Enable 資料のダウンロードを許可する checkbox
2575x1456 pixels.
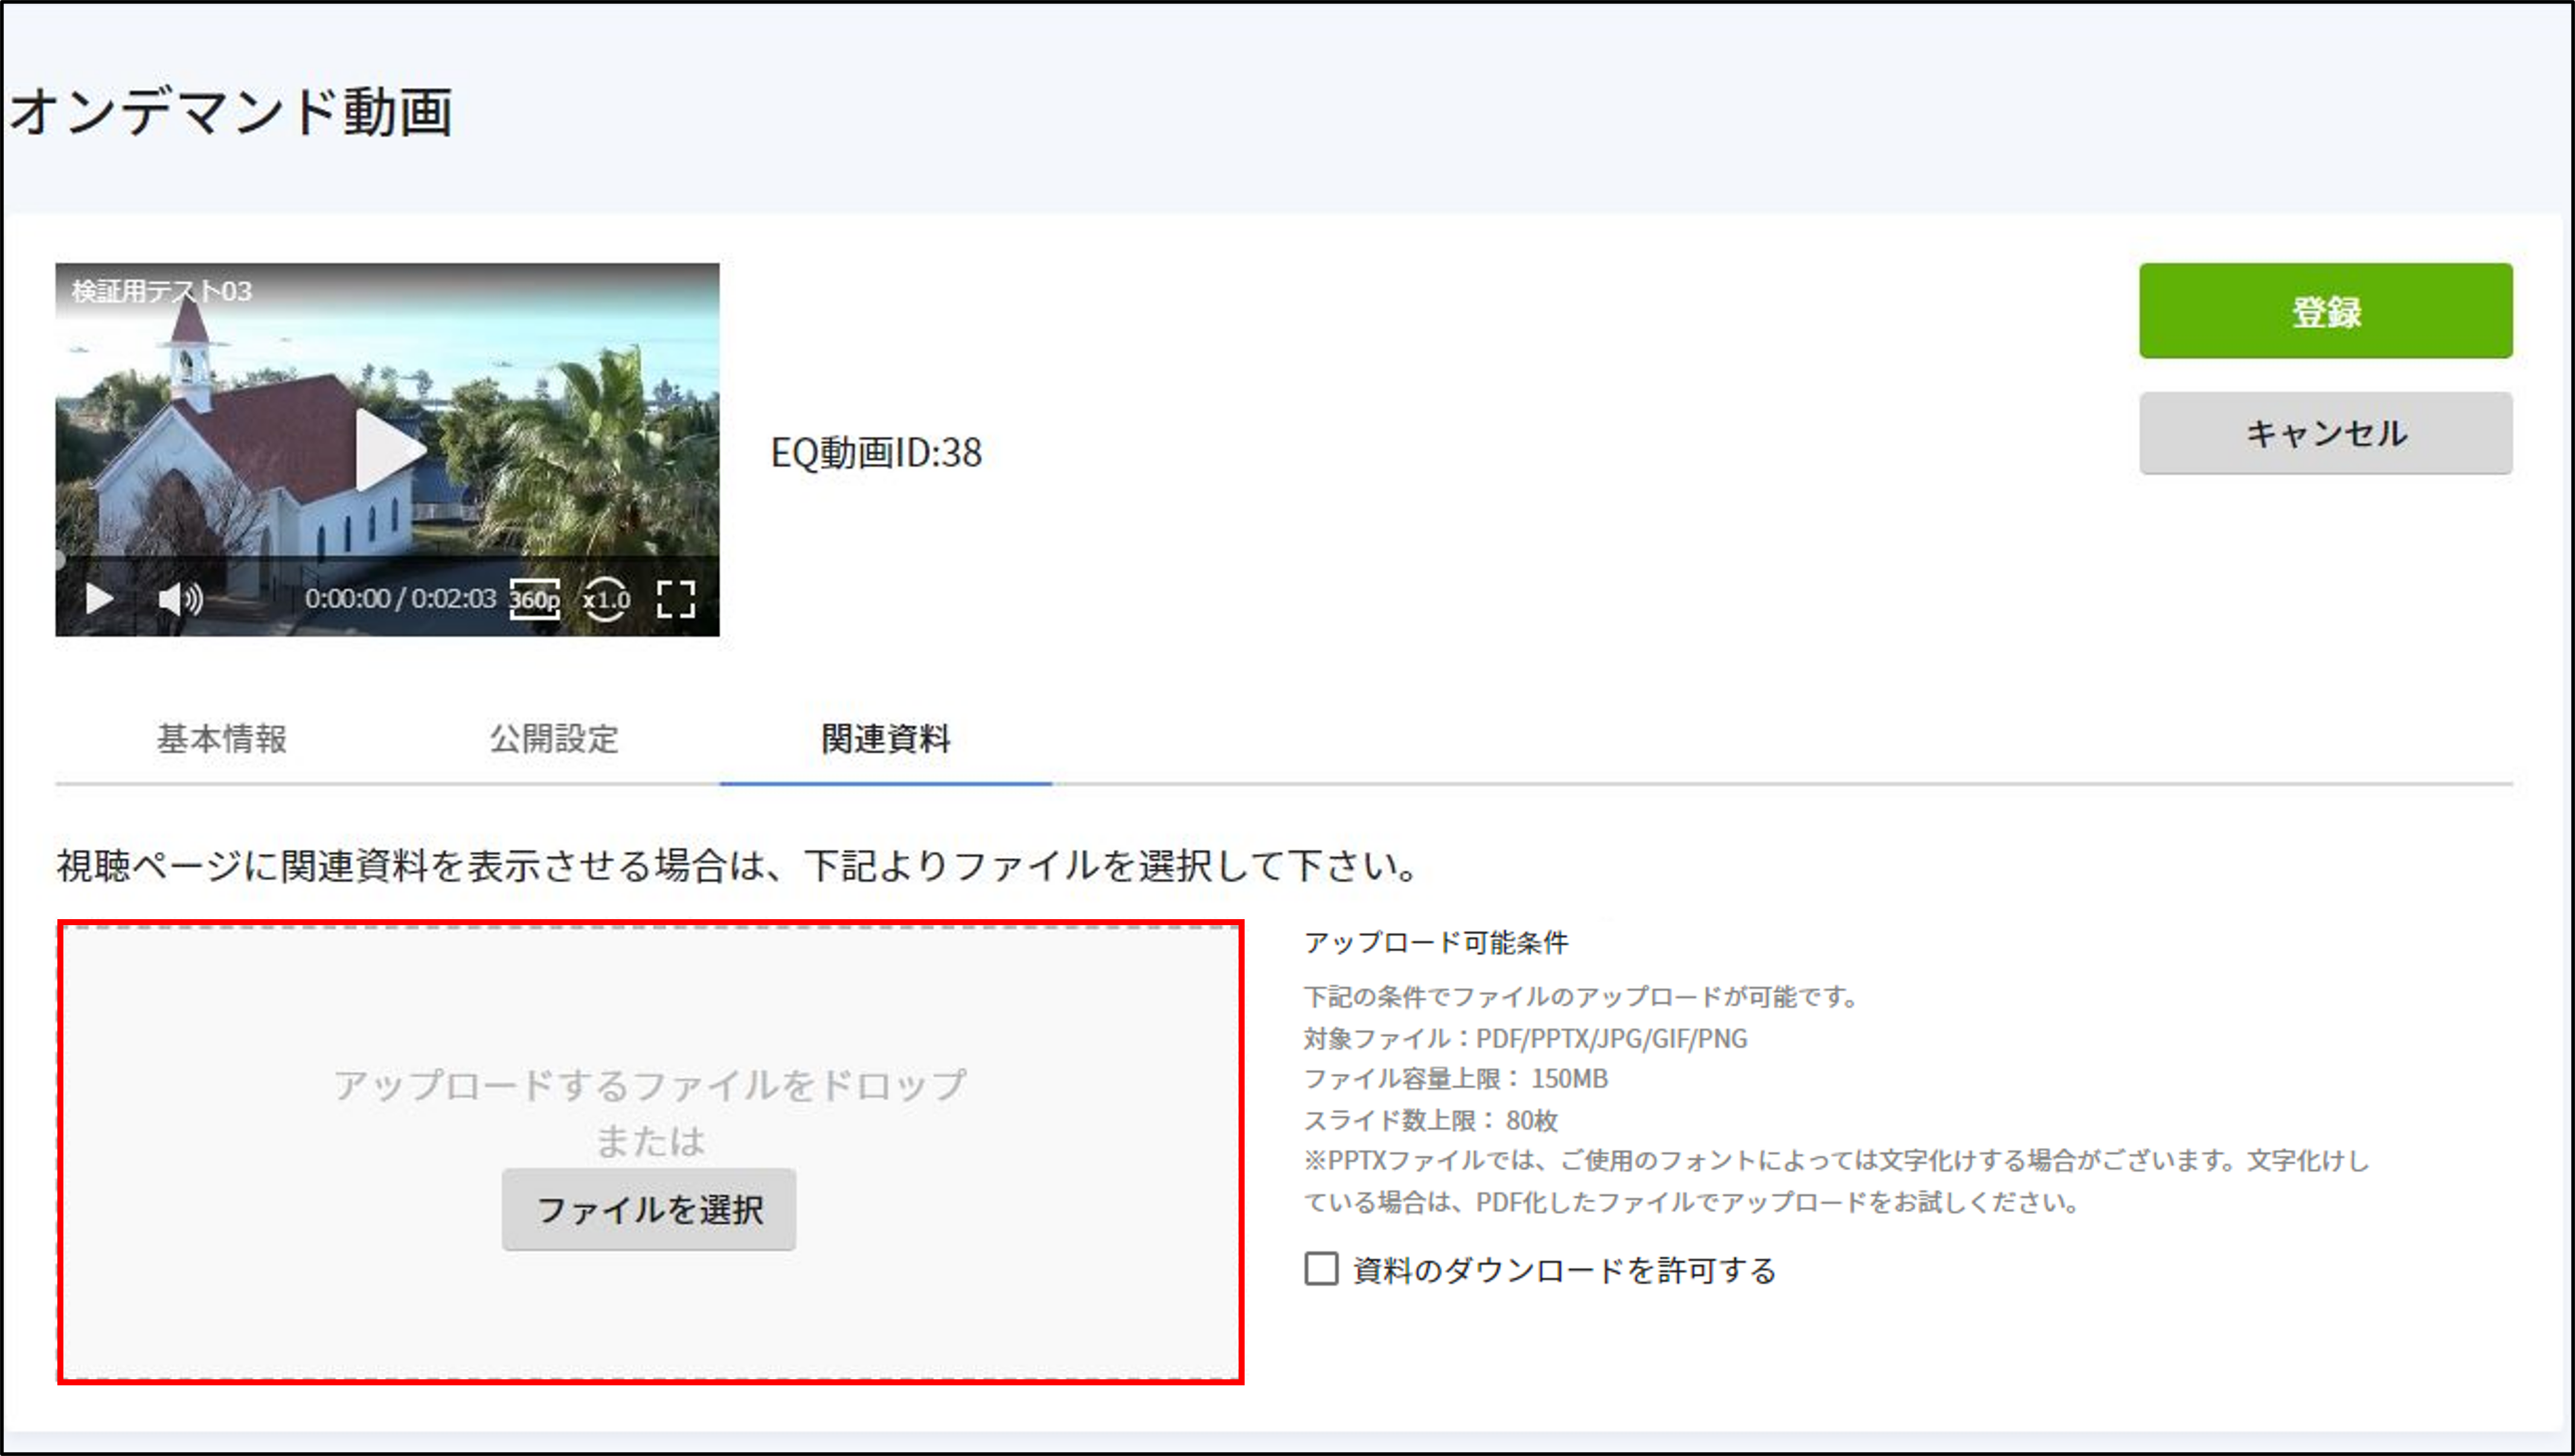pyautogui.click(x=1321, y=1268)
